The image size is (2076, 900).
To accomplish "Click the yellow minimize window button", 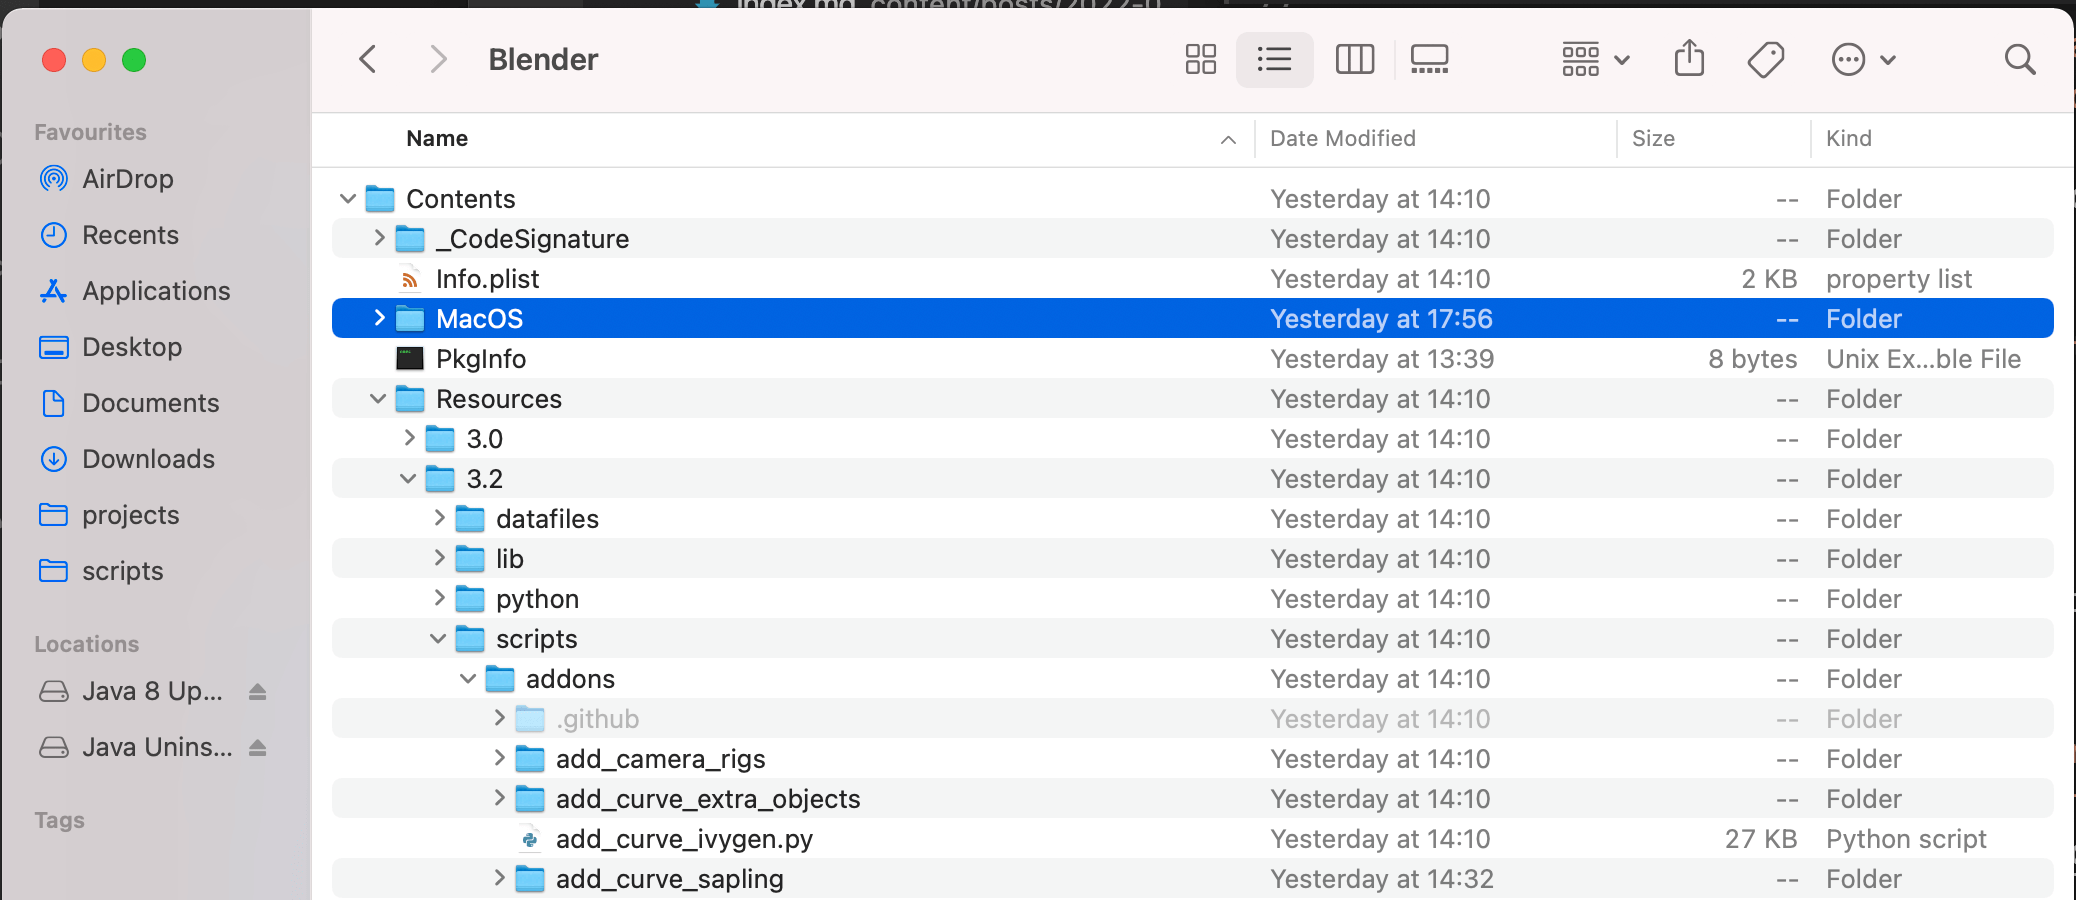I will (94, 60).
